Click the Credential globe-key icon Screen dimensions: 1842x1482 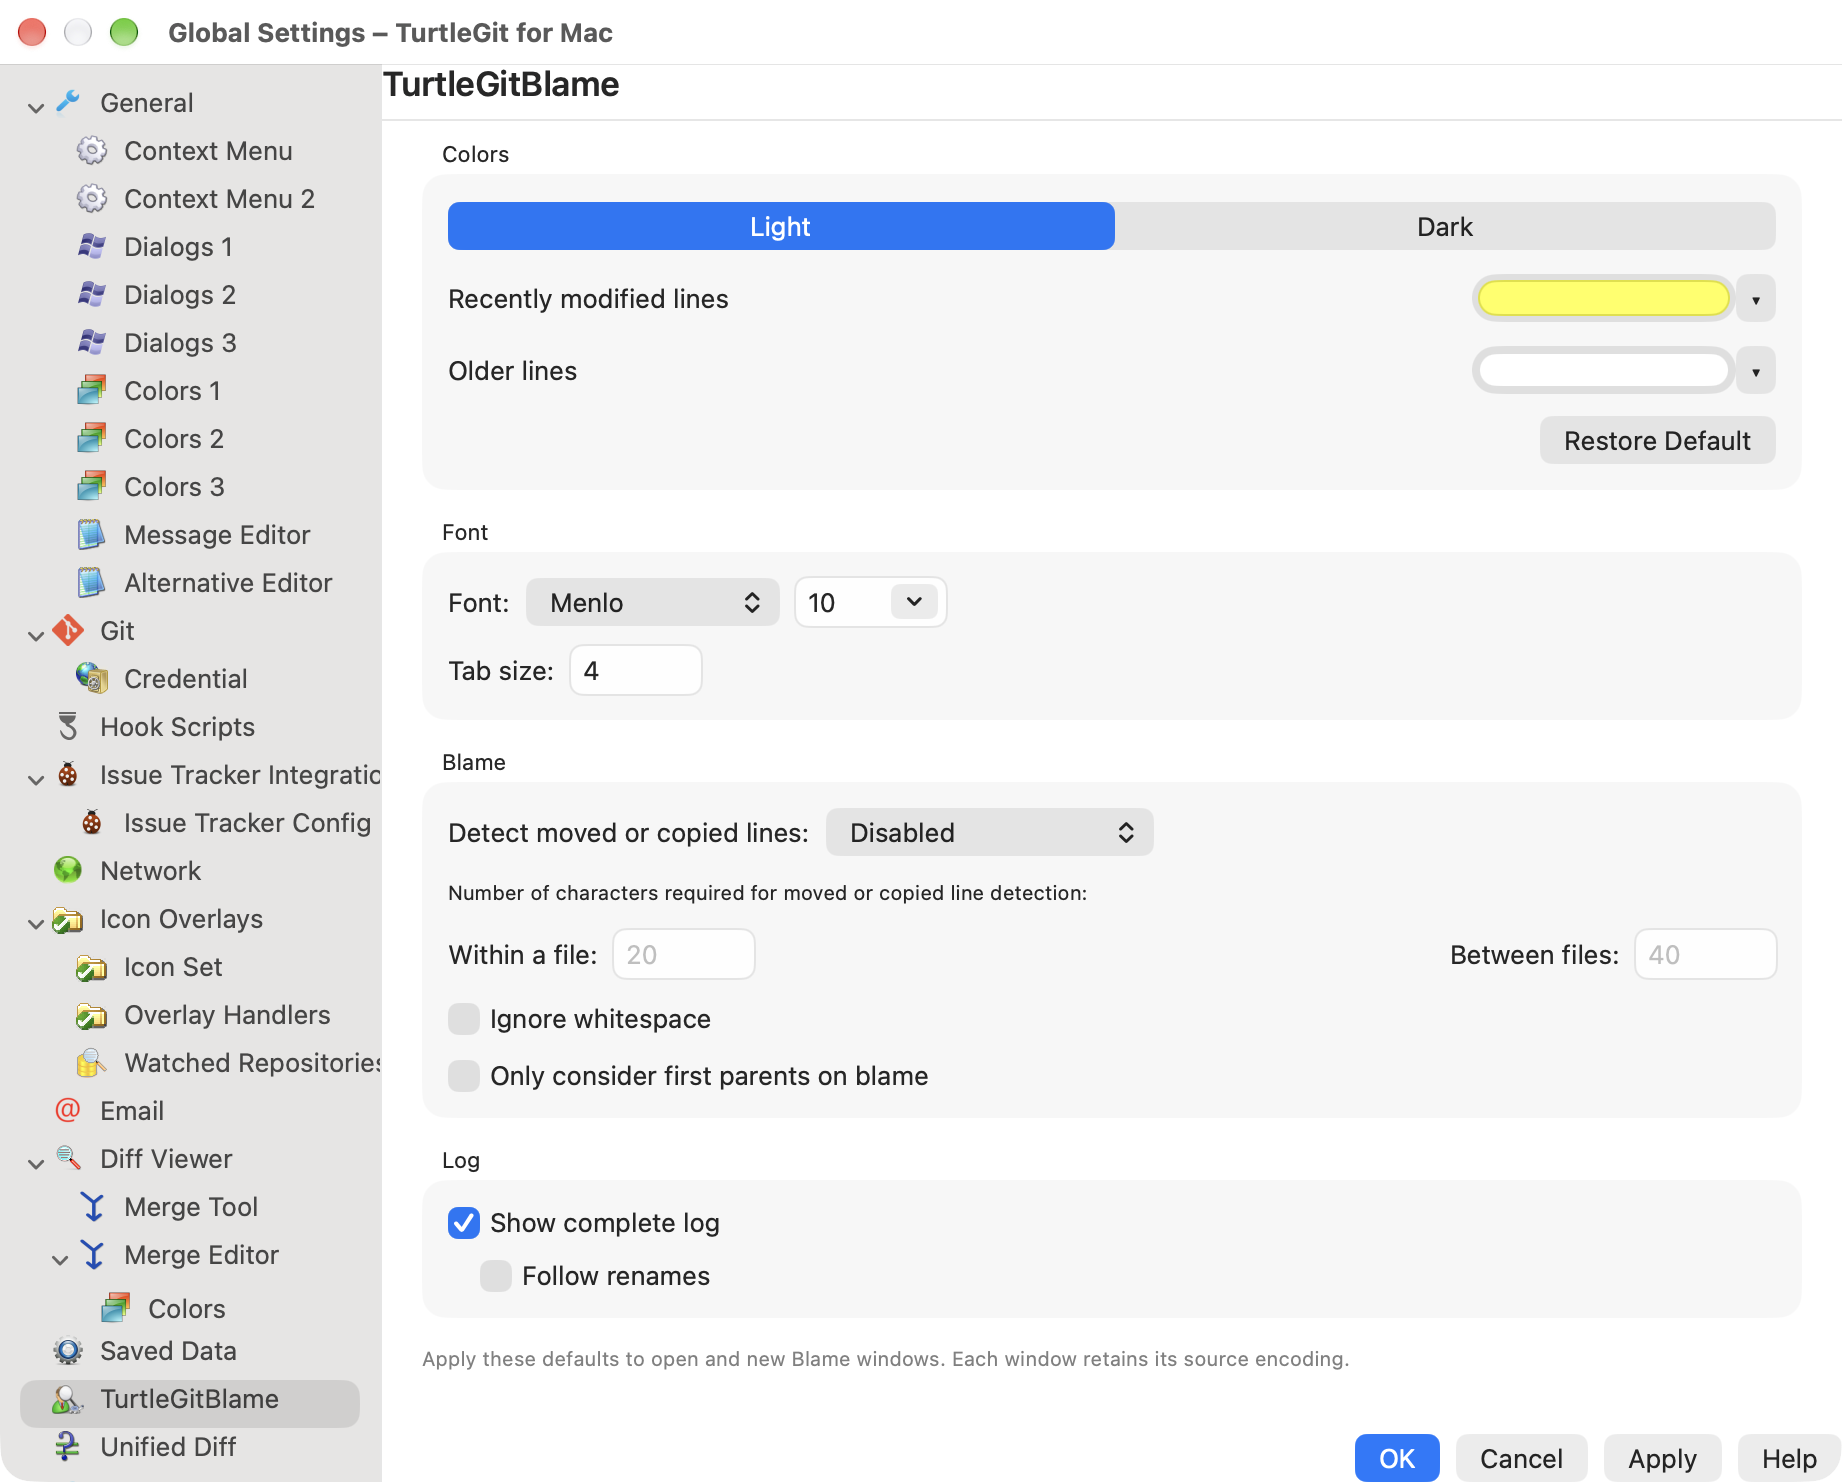click(92, 678)
